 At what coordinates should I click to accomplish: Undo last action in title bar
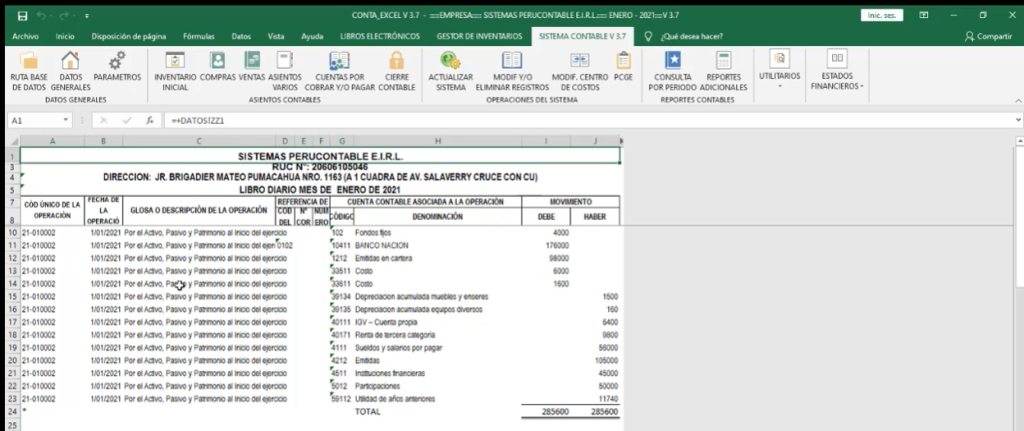coord(42,15)
